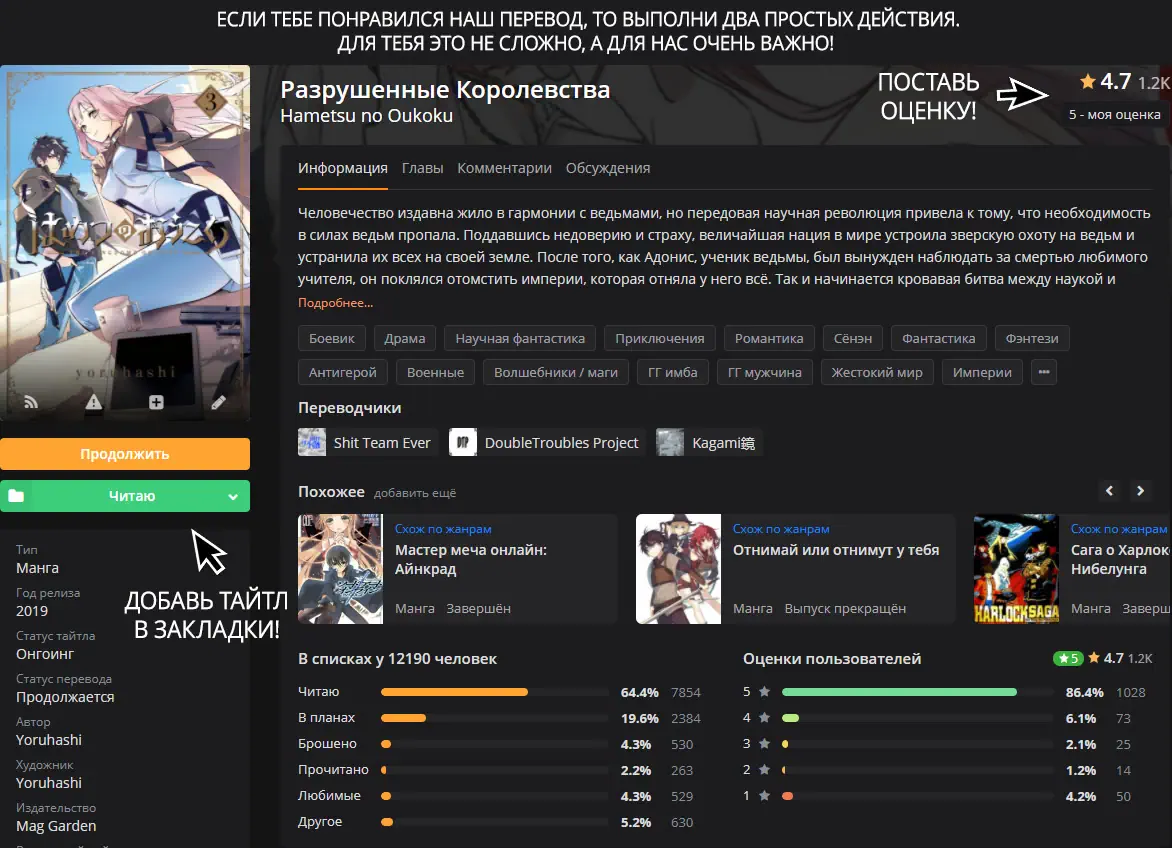
Task: Click the rating star next to 4.7
Action: tap(1088, 81)
